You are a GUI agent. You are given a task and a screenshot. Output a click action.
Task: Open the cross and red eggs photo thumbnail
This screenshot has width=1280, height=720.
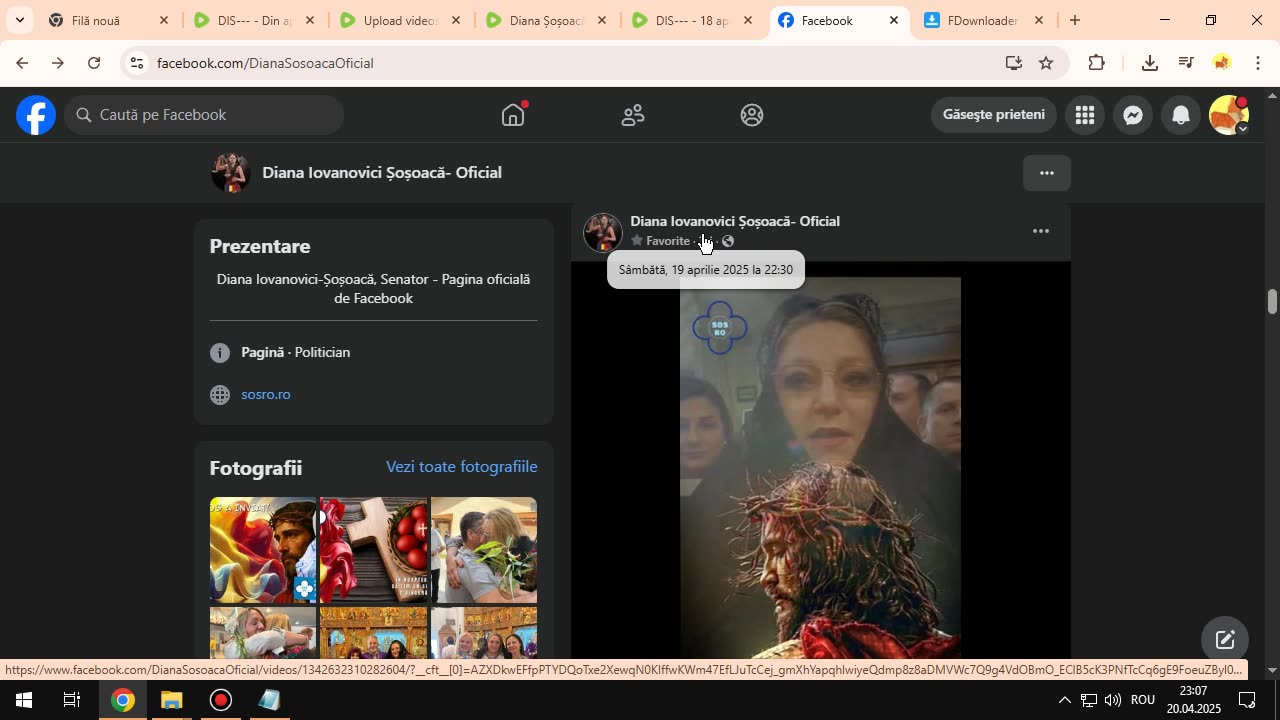373,550
